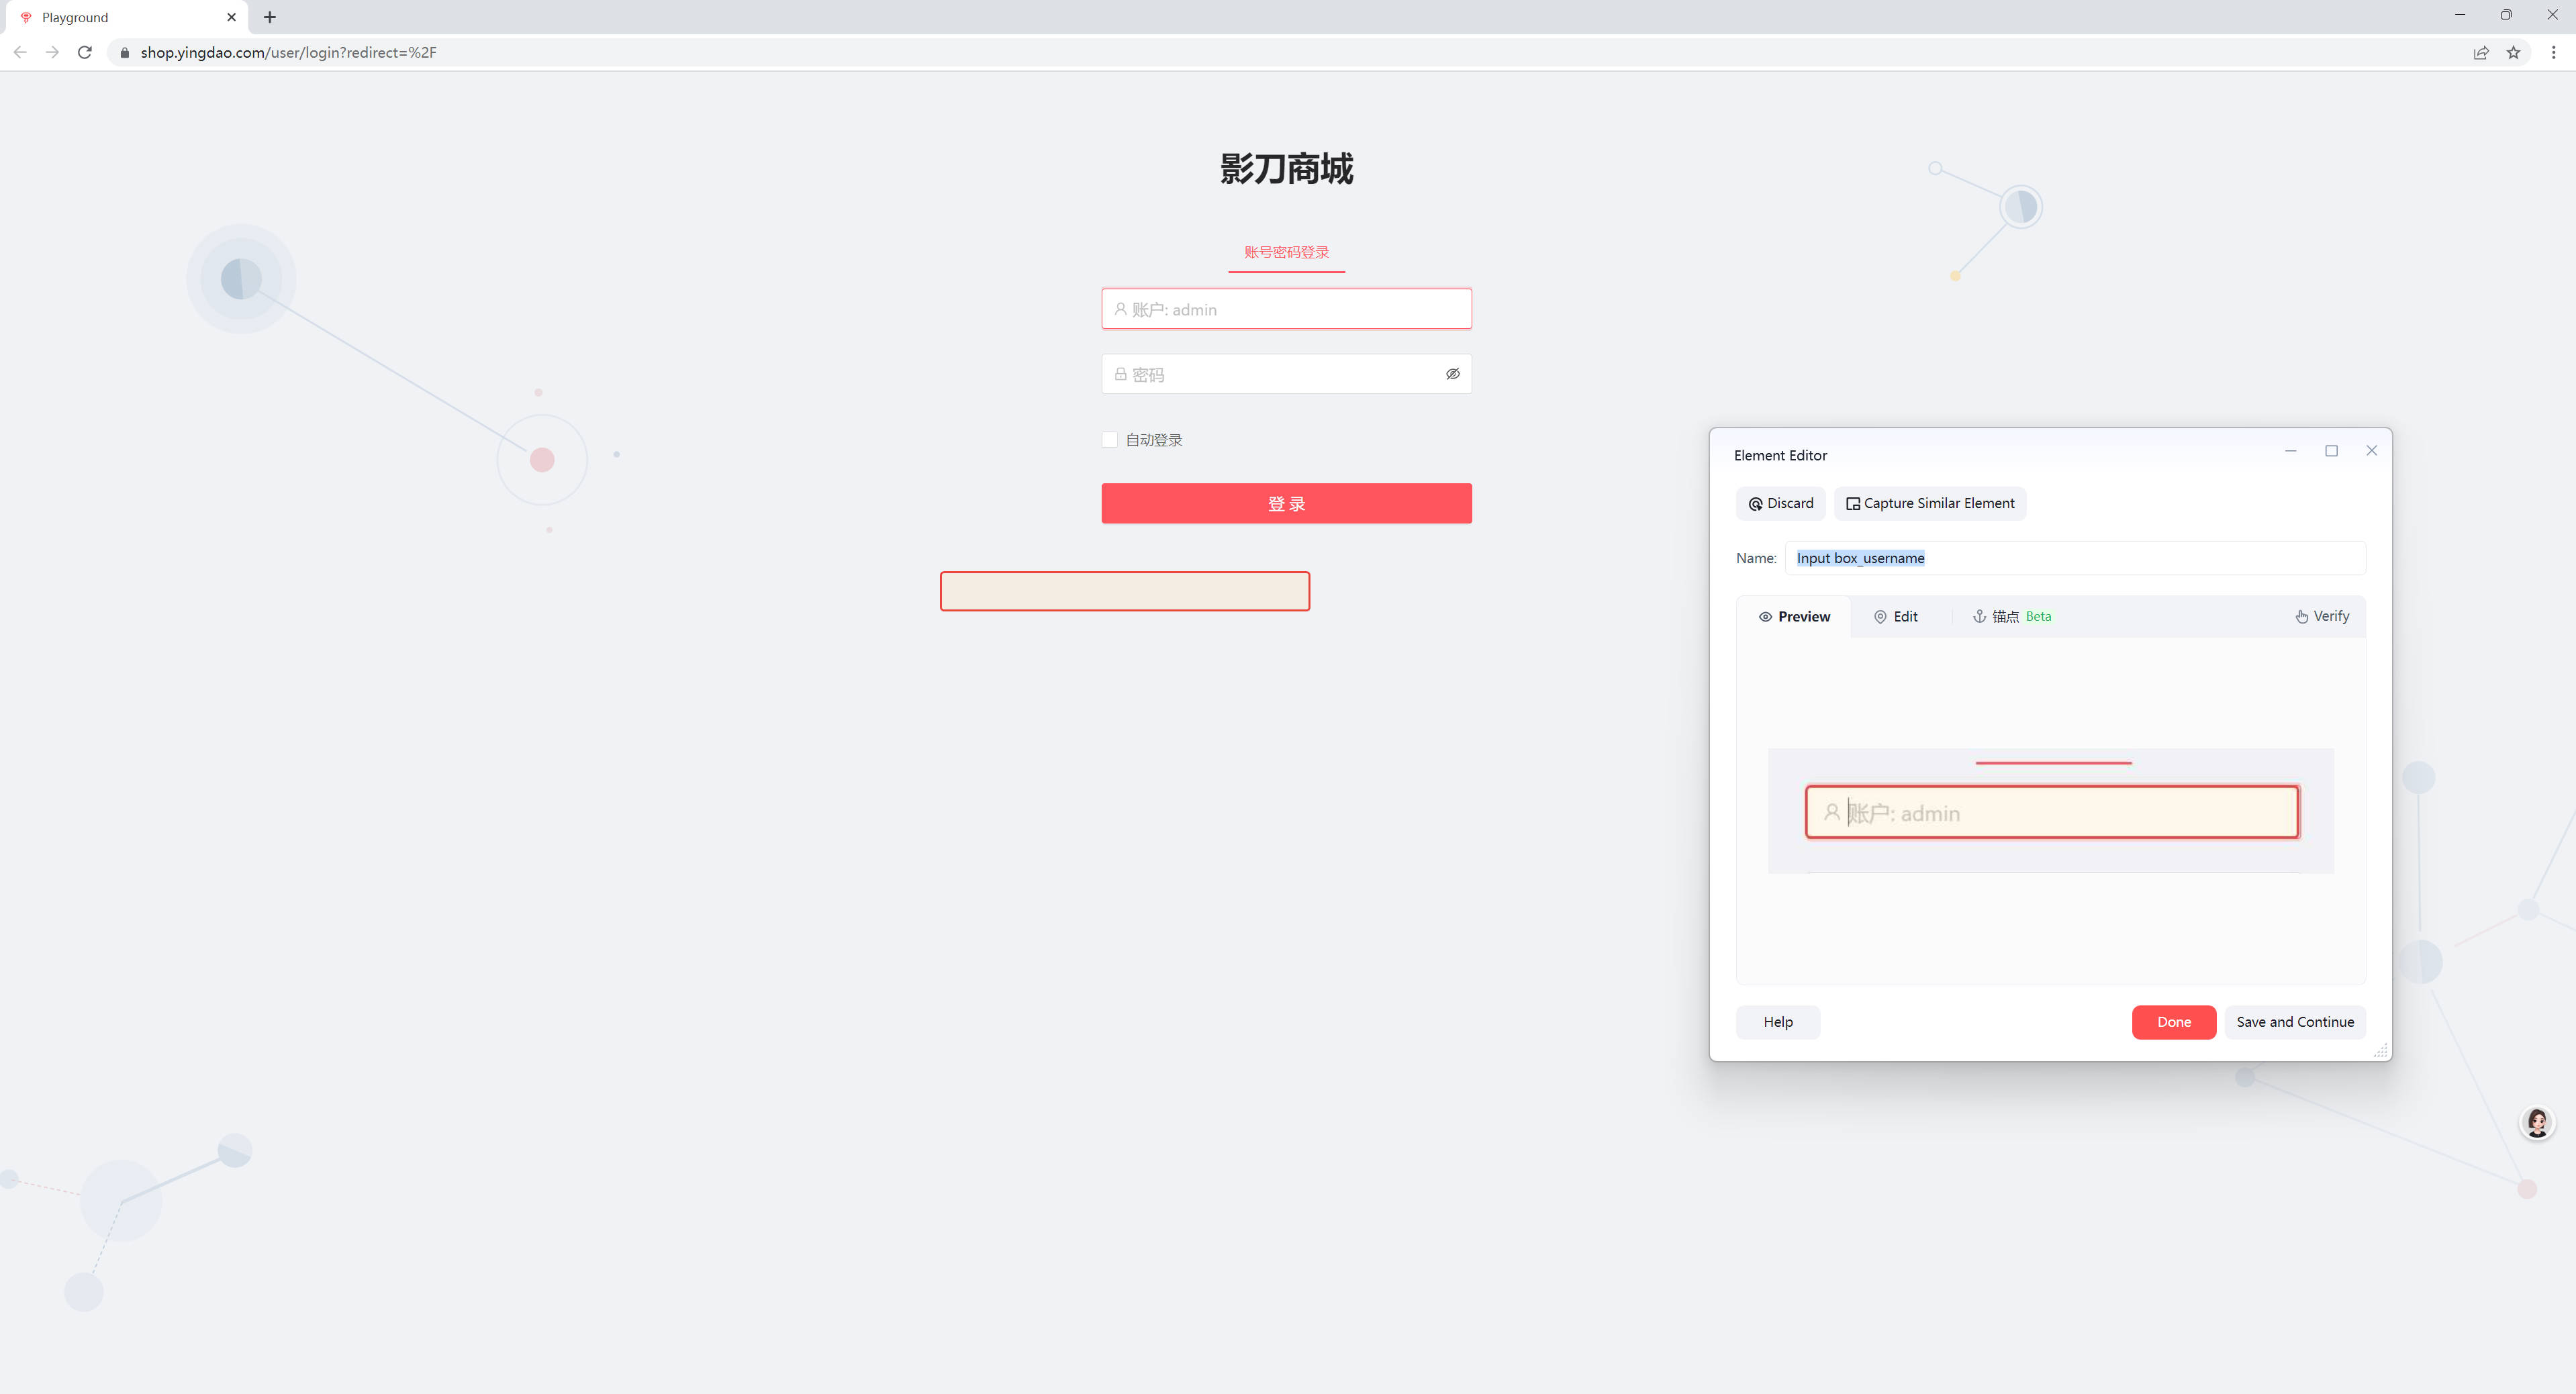Open a new browser tab

click(x=270, y=17)
